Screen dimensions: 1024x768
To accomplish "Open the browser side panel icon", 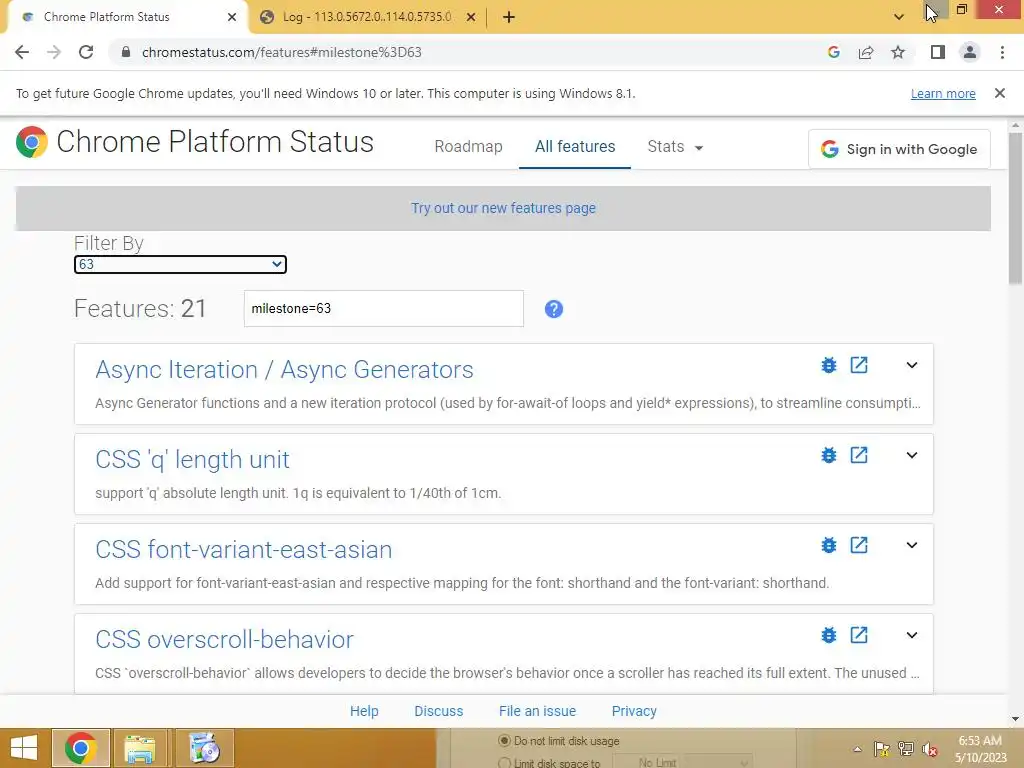I will point(938,52).
